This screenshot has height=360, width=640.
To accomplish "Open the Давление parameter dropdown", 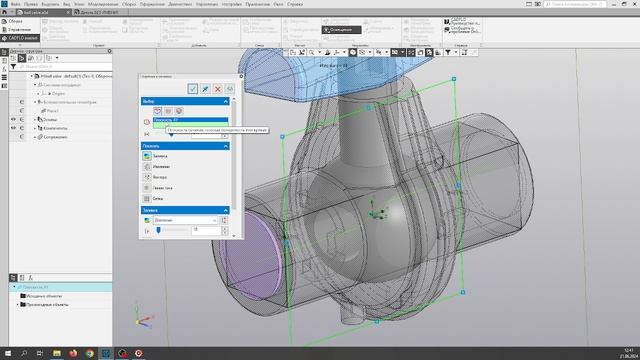I will pos(185,220).
